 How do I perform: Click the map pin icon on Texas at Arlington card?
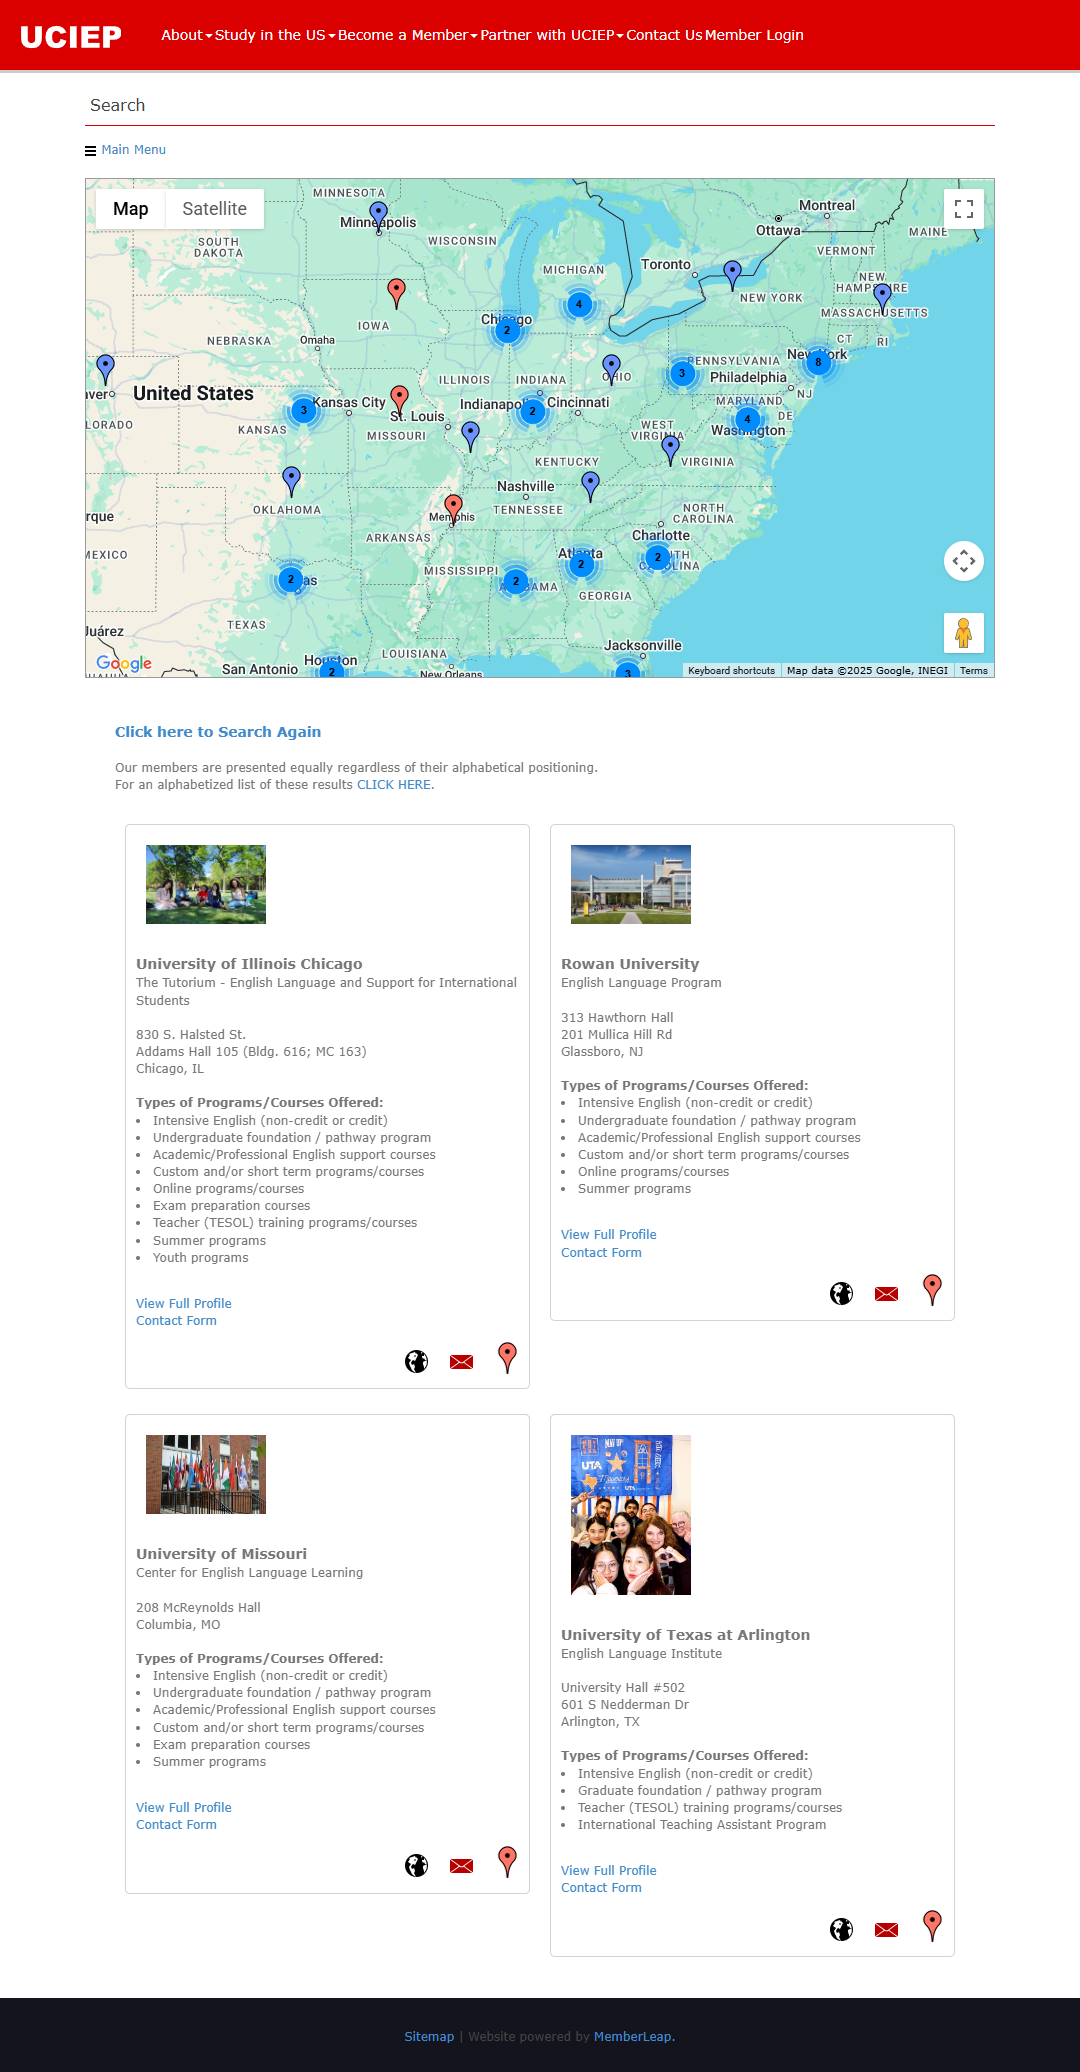click(932, 1925)
